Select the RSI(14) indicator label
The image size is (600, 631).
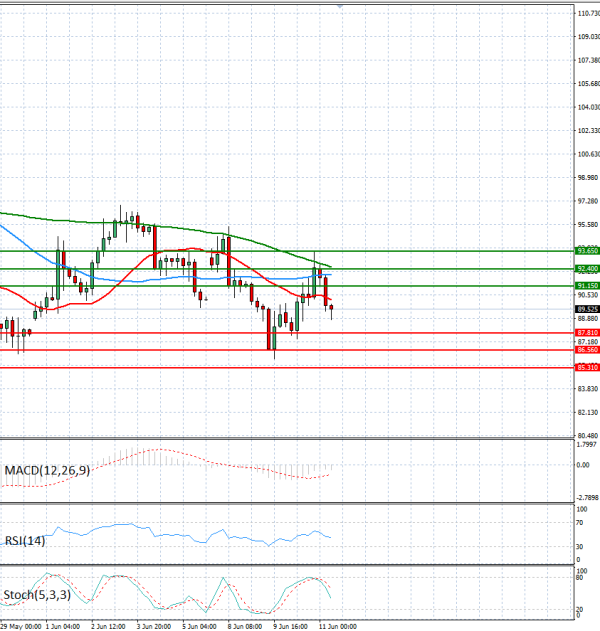[x=25, y=540]
